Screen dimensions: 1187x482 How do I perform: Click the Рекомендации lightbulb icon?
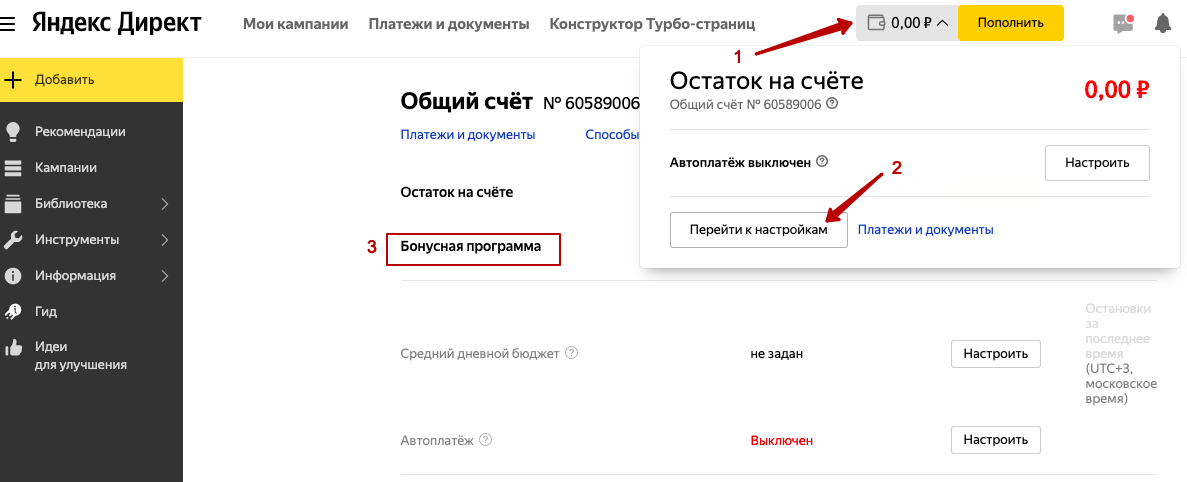tap(13, 132)
